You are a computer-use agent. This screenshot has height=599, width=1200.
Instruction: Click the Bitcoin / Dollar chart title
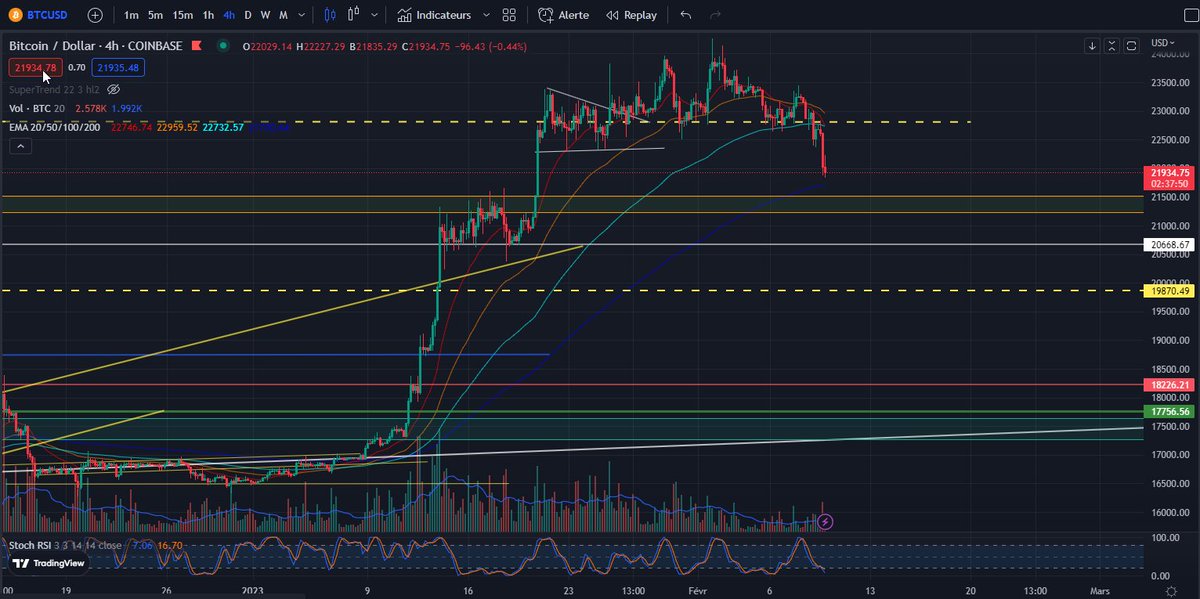[x=97, y=46]
